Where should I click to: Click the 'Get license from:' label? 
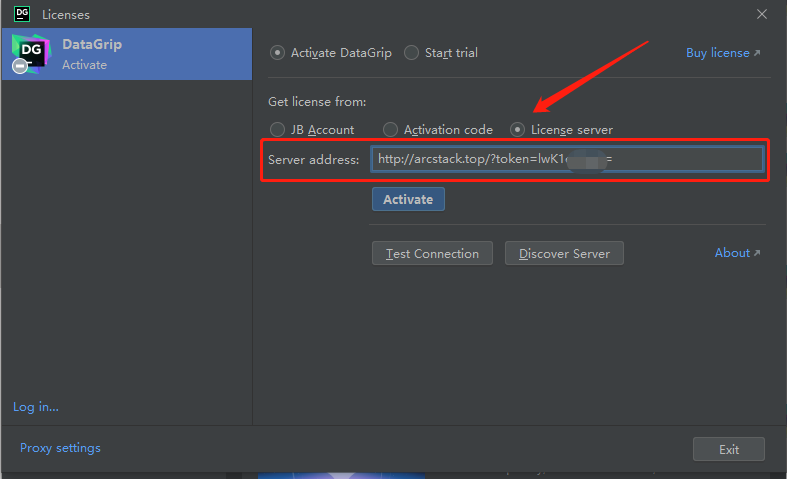(x=317, y=102)
